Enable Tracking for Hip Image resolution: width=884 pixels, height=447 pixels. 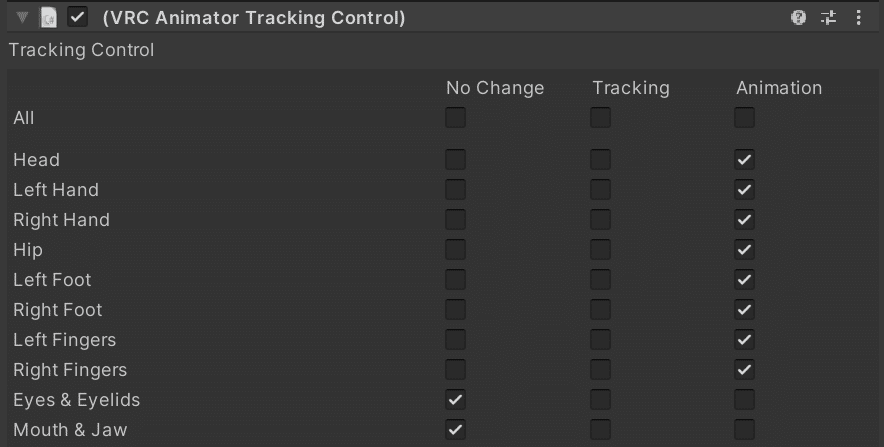pos(600,249)
